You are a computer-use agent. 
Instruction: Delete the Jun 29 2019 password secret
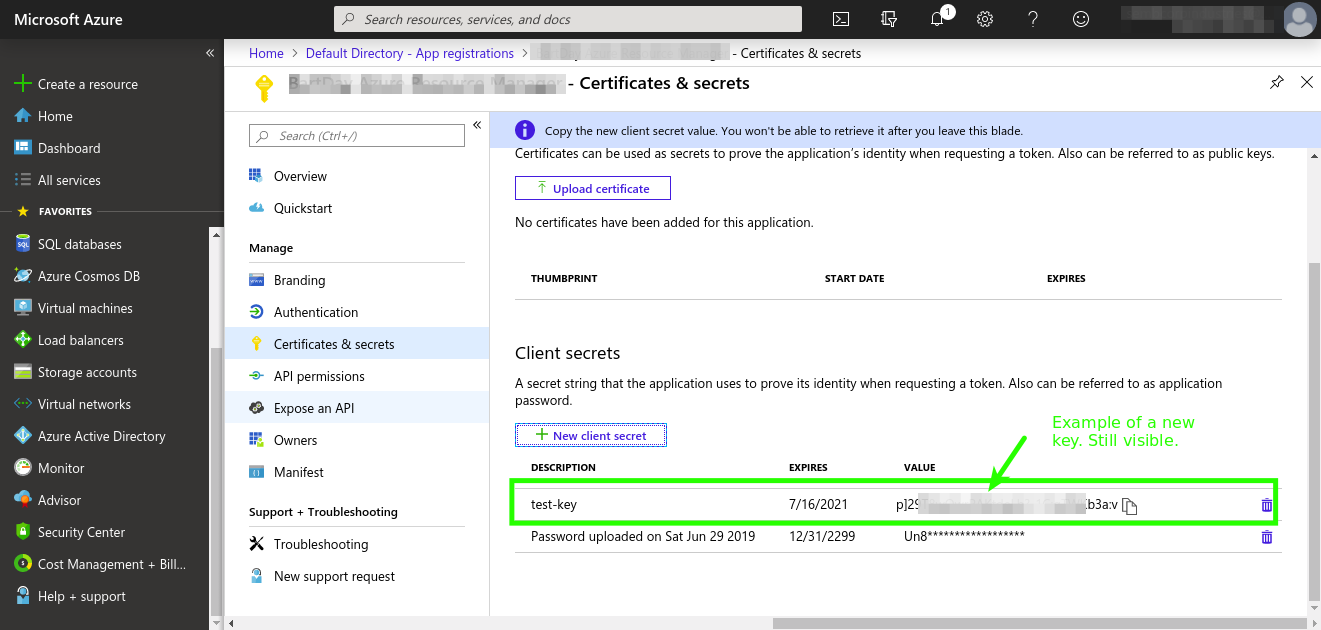[1267, 537]
